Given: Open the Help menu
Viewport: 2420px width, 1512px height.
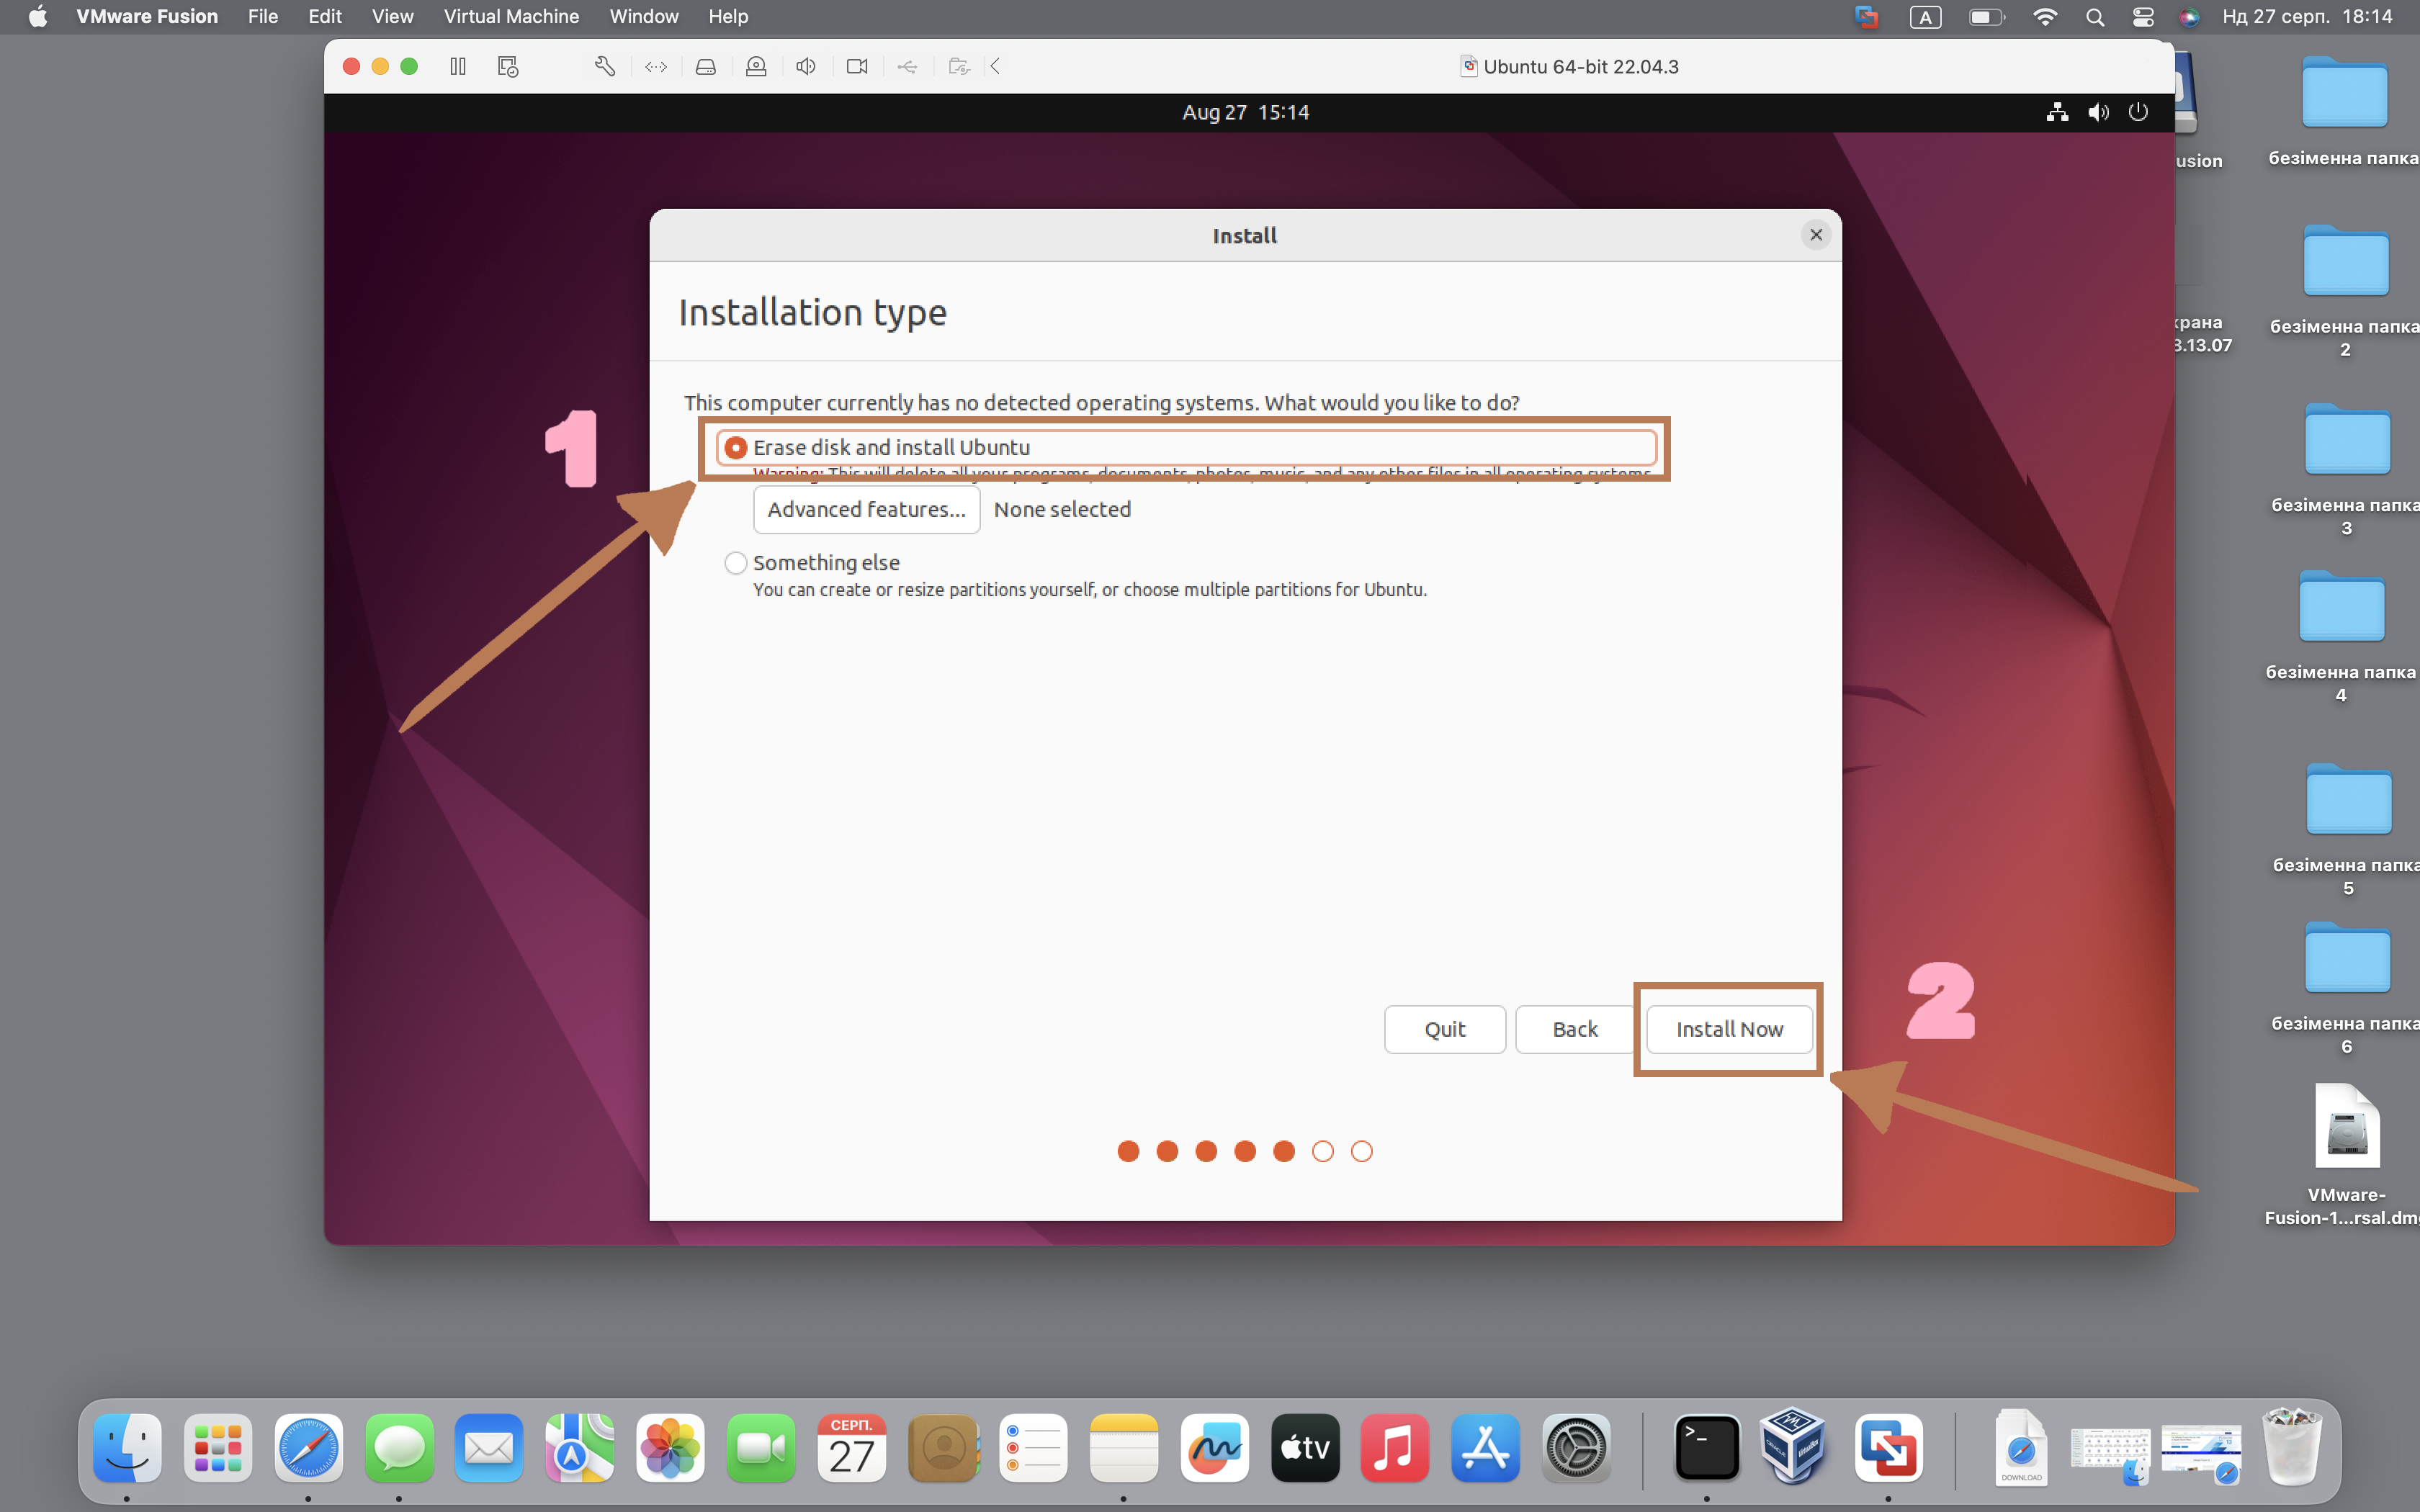Looking at the screenshot, I should [728, 16].
